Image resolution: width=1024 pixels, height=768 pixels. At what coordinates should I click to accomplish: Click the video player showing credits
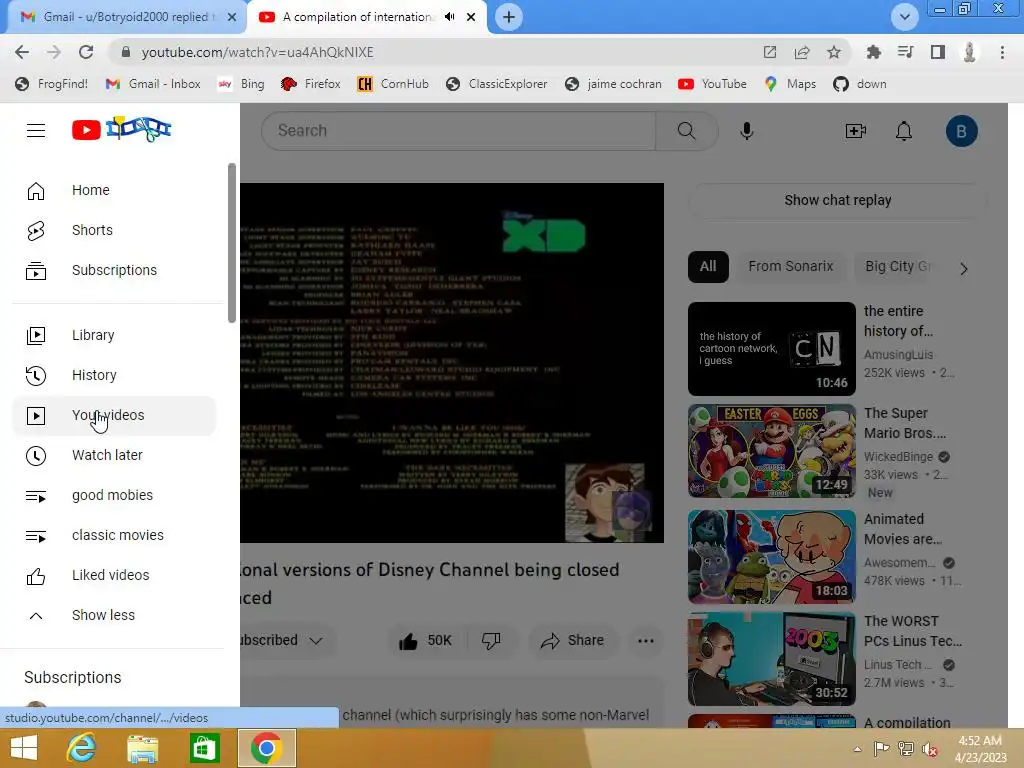coord(452,362)
